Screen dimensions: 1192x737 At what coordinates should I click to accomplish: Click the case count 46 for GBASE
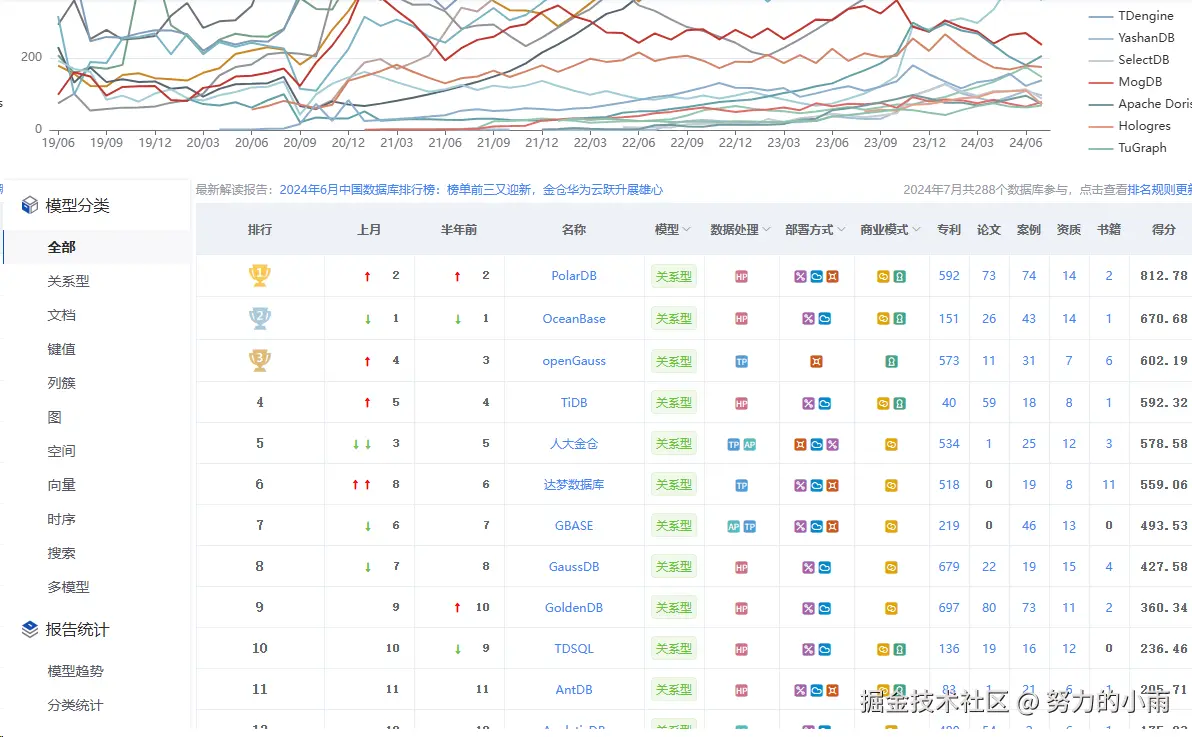[x=1029, y=526]
